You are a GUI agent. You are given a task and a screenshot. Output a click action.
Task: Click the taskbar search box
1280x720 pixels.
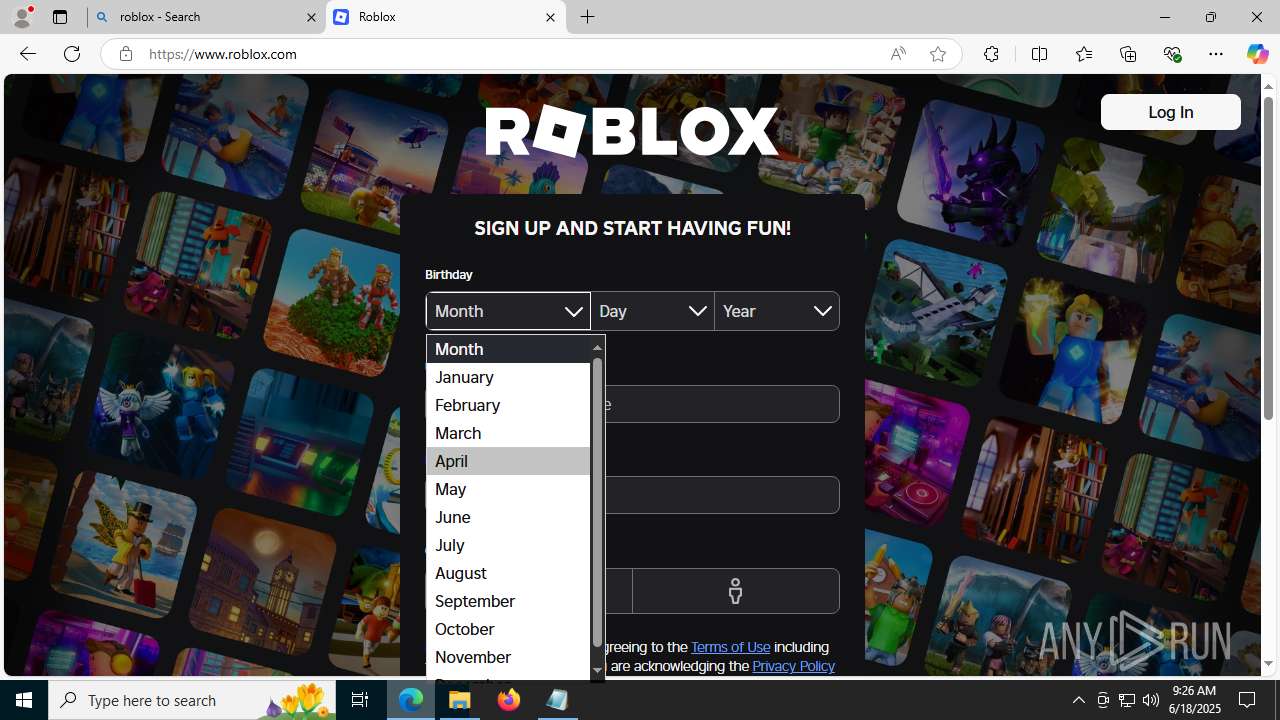194,700
